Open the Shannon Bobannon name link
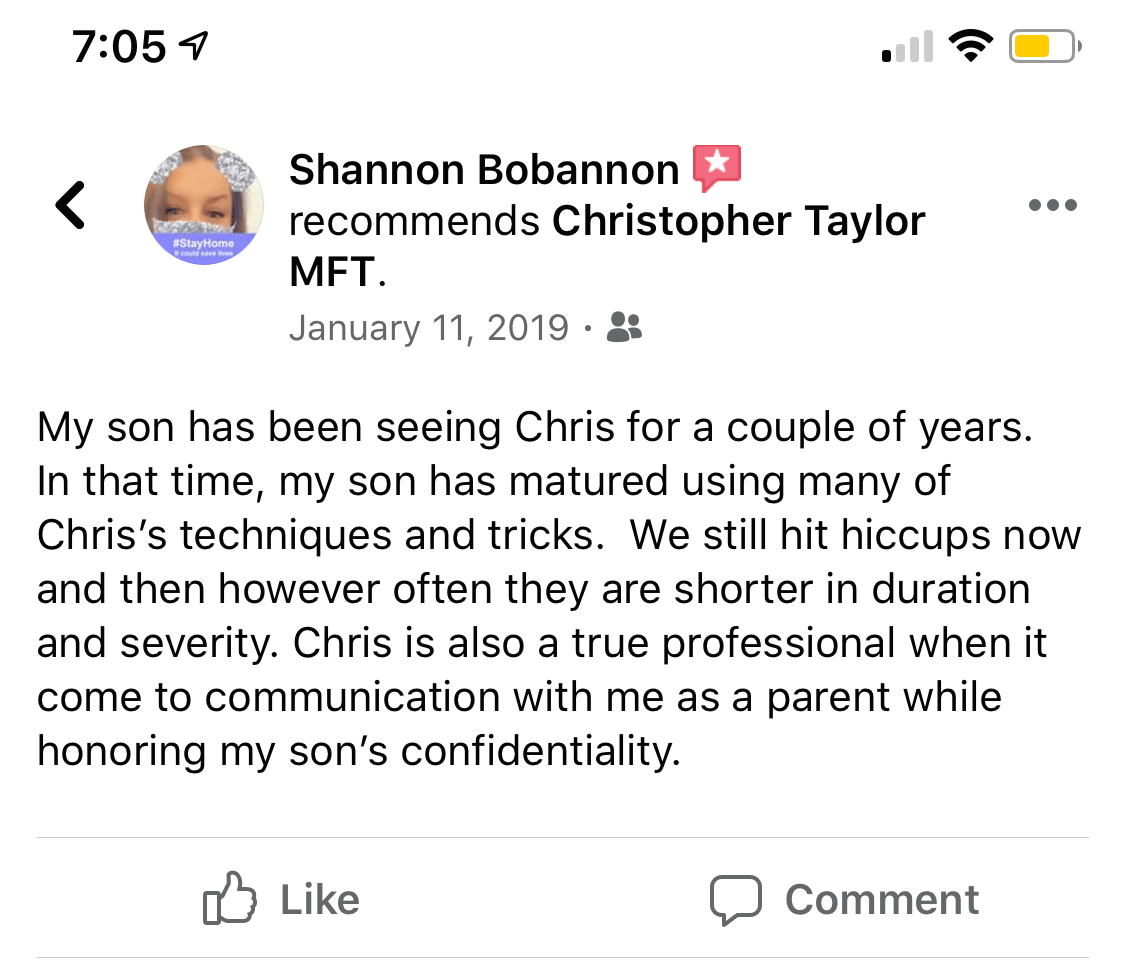 [x=484, y=170]
